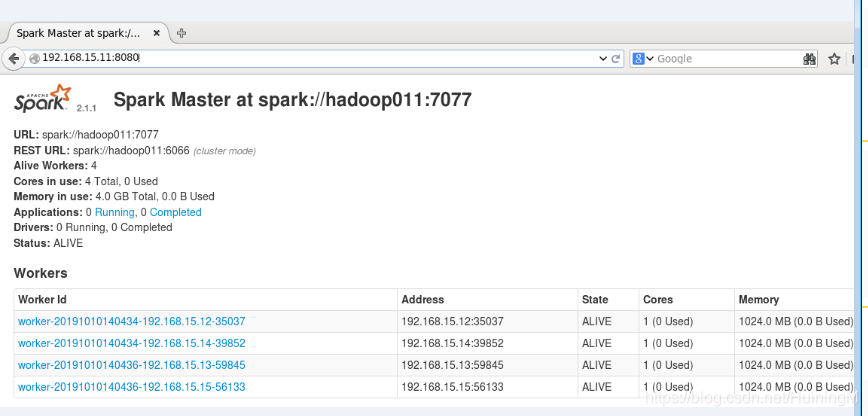Click the Cores in use line
This screenshot has width=868, height=416.
(86, 181)
